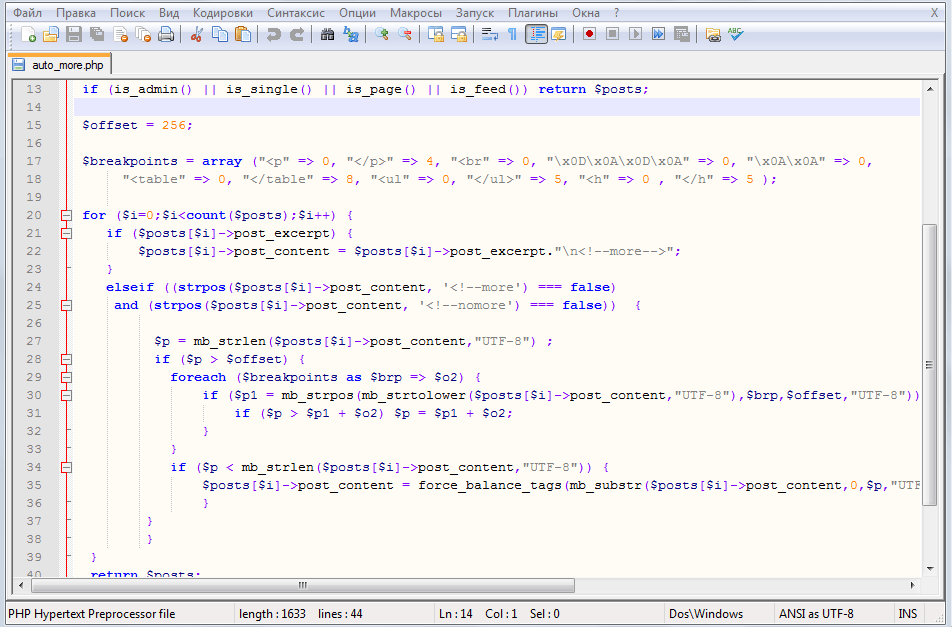This screenshot has width=952, height=627.
Task: Click the X close document button in menu bar
Action: coord(935,13)
